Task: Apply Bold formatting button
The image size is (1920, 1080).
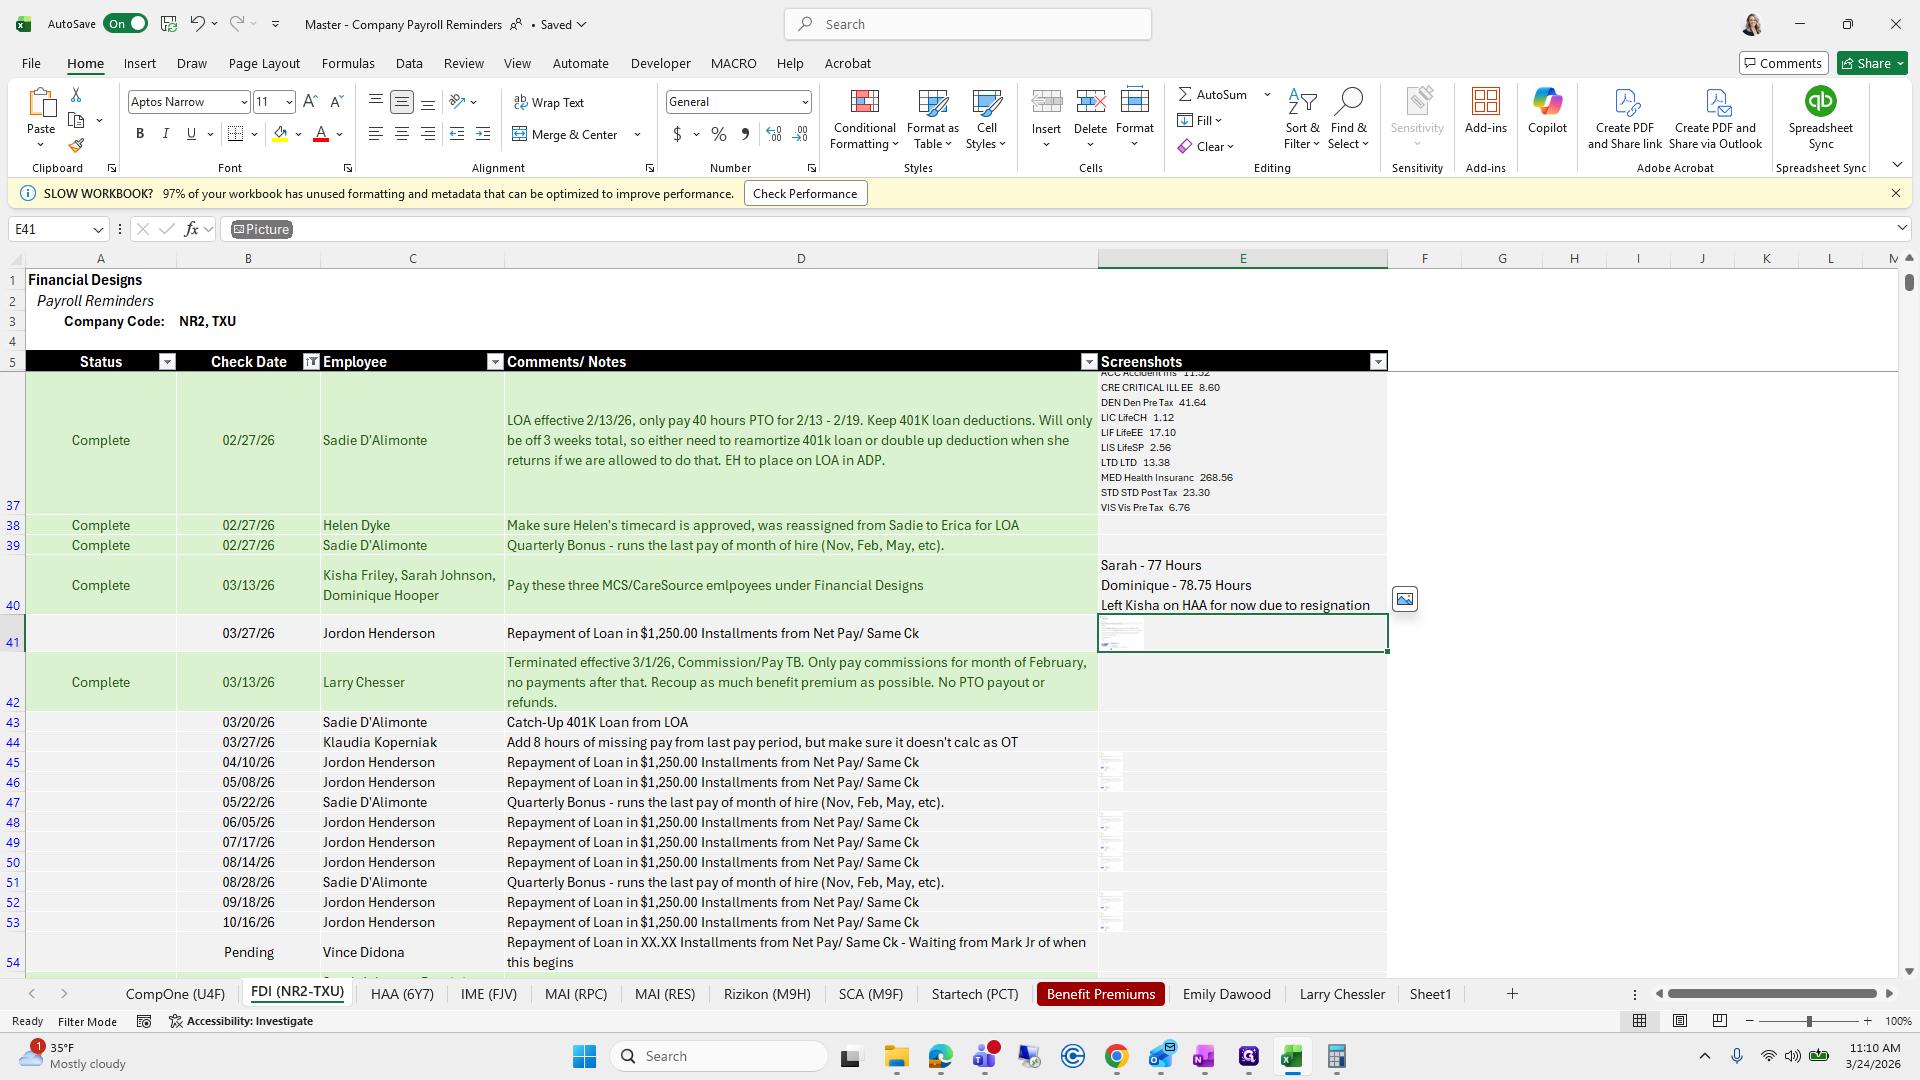Action: (x=140, y=134)
